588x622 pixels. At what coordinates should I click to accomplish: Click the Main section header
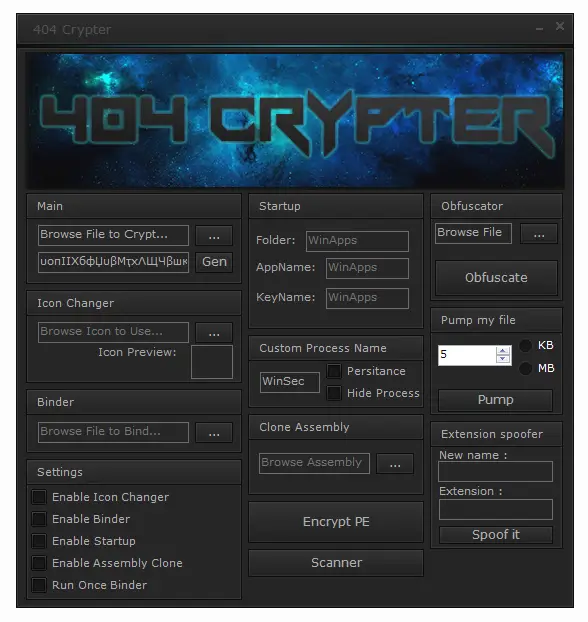point(134,206)
